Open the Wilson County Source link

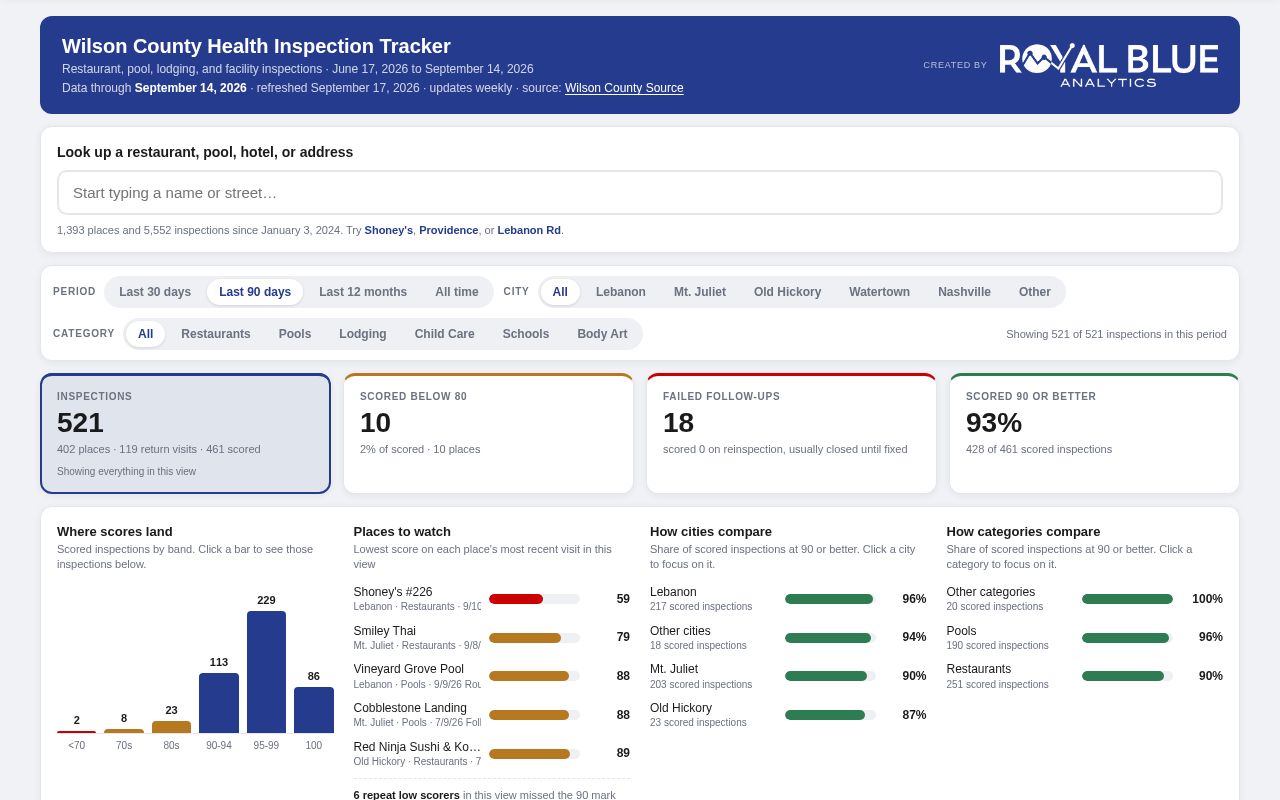click(x=624, y=88)
